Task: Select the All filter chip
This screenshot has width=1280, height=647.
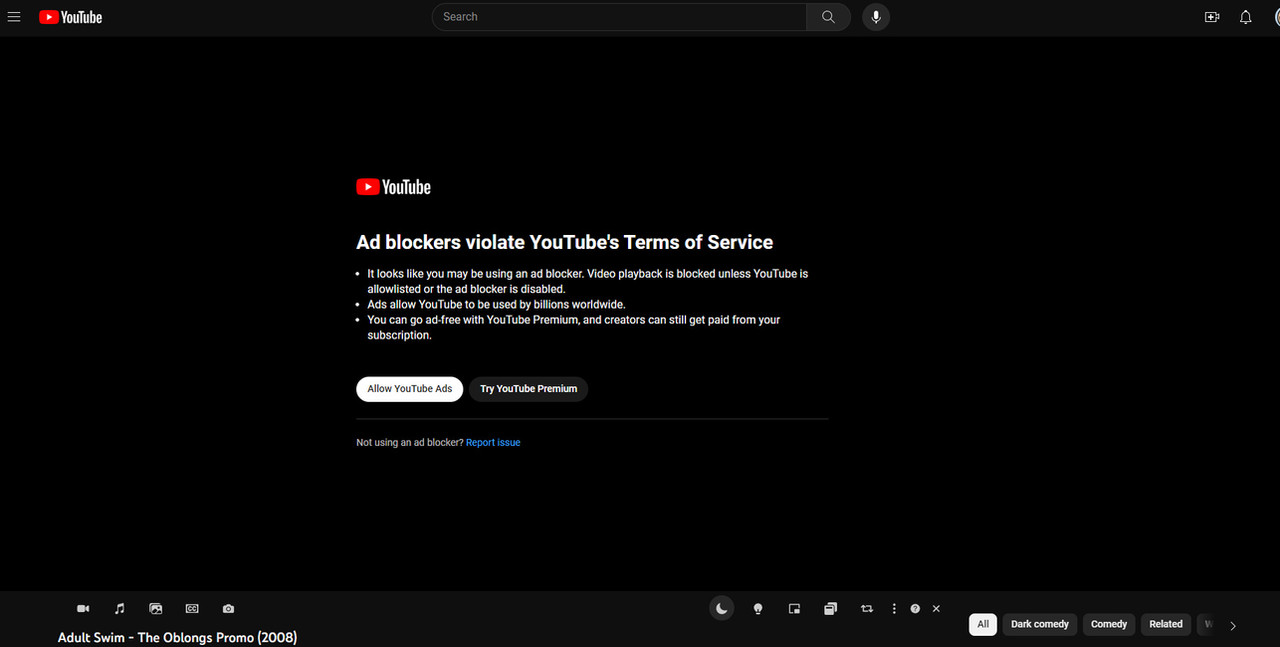Action: coord(983,624)
